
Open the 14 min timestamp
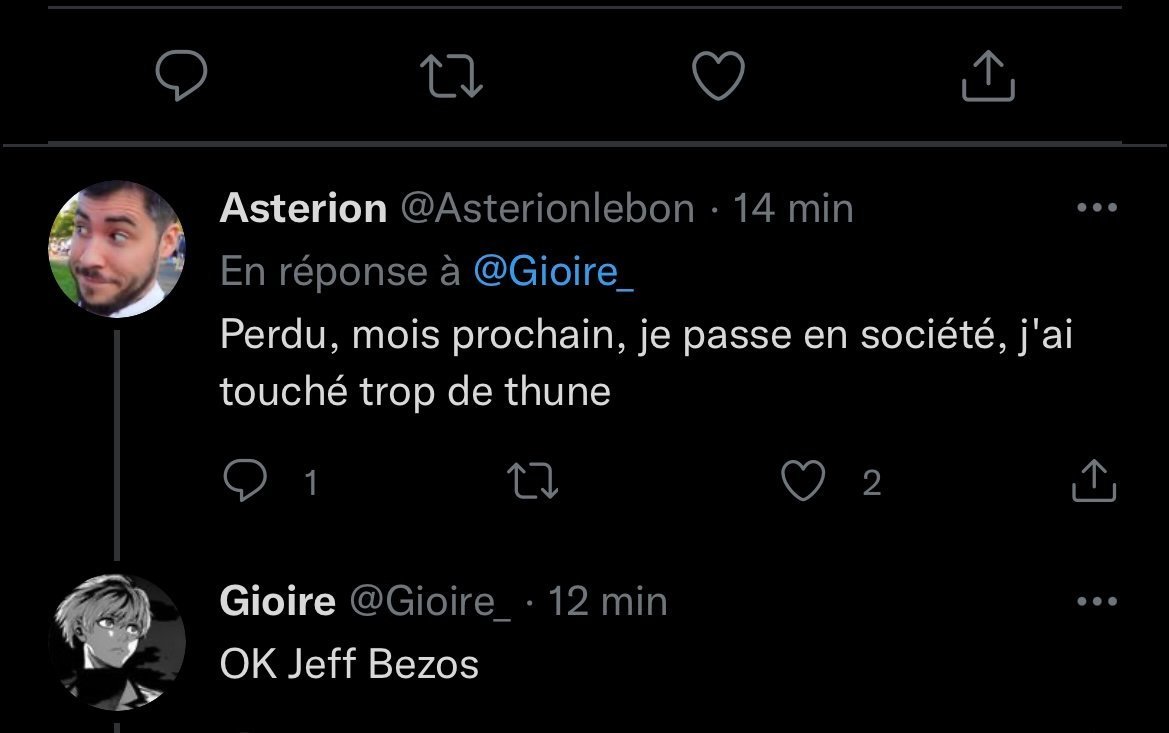pyautogui.click(x=793, y=209)
